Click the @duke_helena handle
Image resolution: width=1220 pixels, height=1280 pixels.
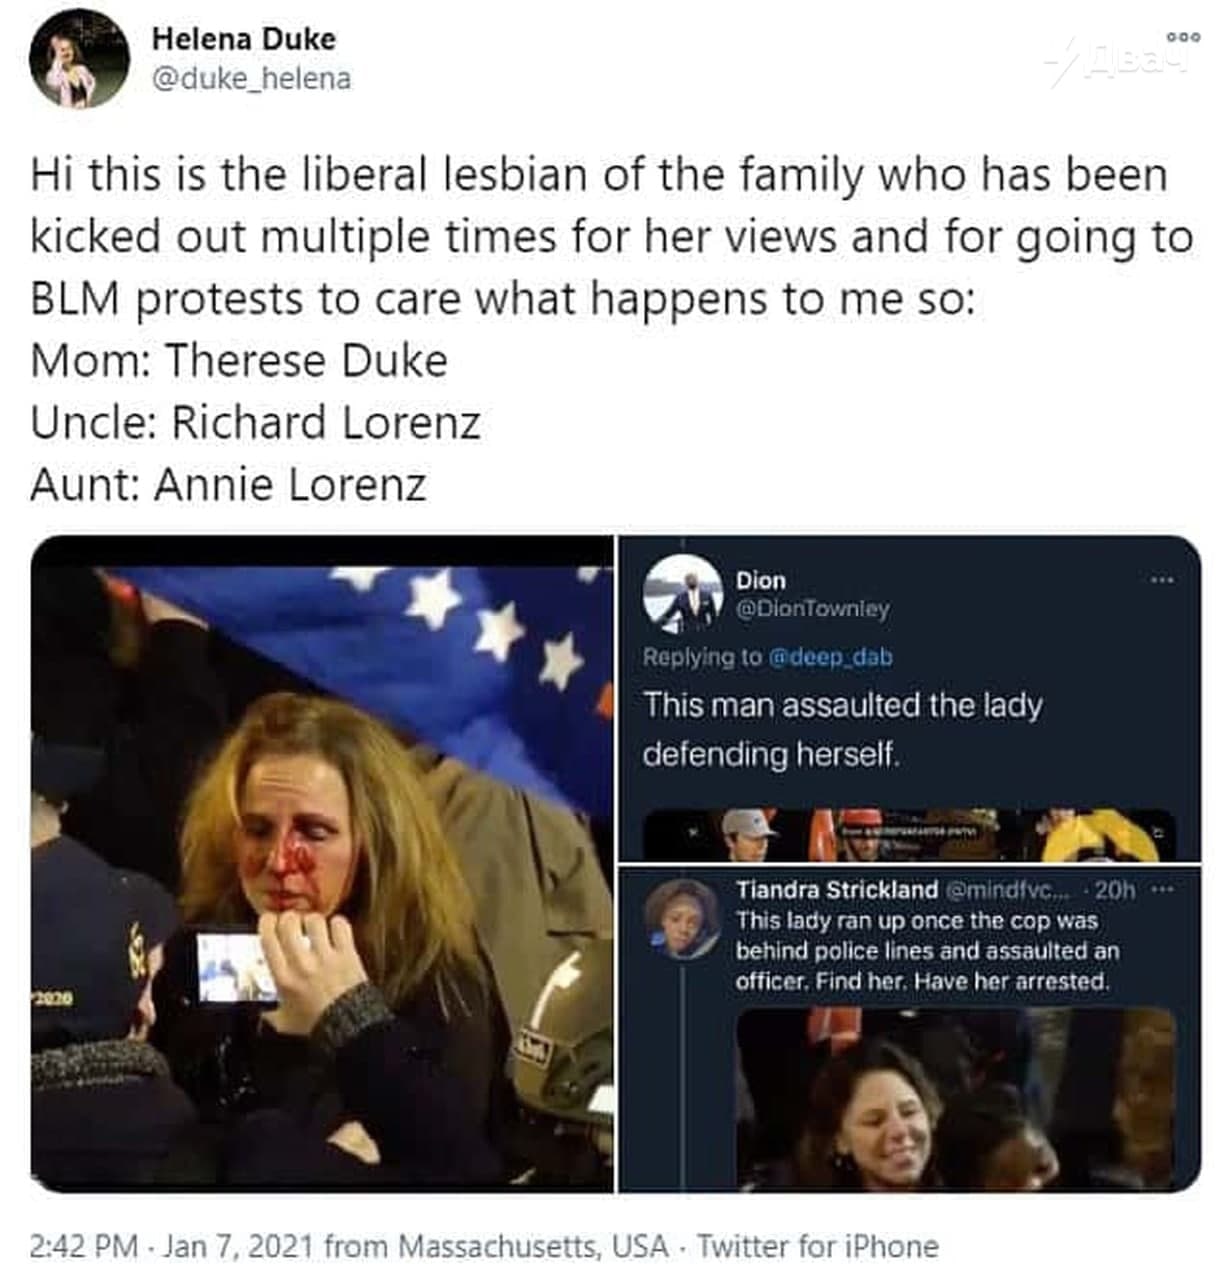click(251, 78)
